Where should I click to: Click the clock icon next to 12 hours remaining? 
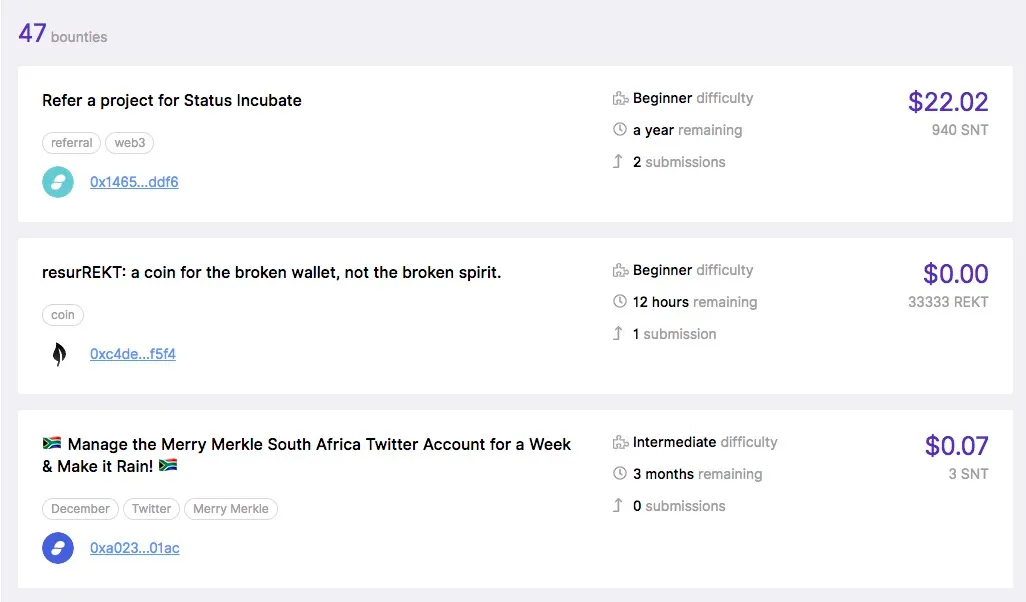(620, 302)
